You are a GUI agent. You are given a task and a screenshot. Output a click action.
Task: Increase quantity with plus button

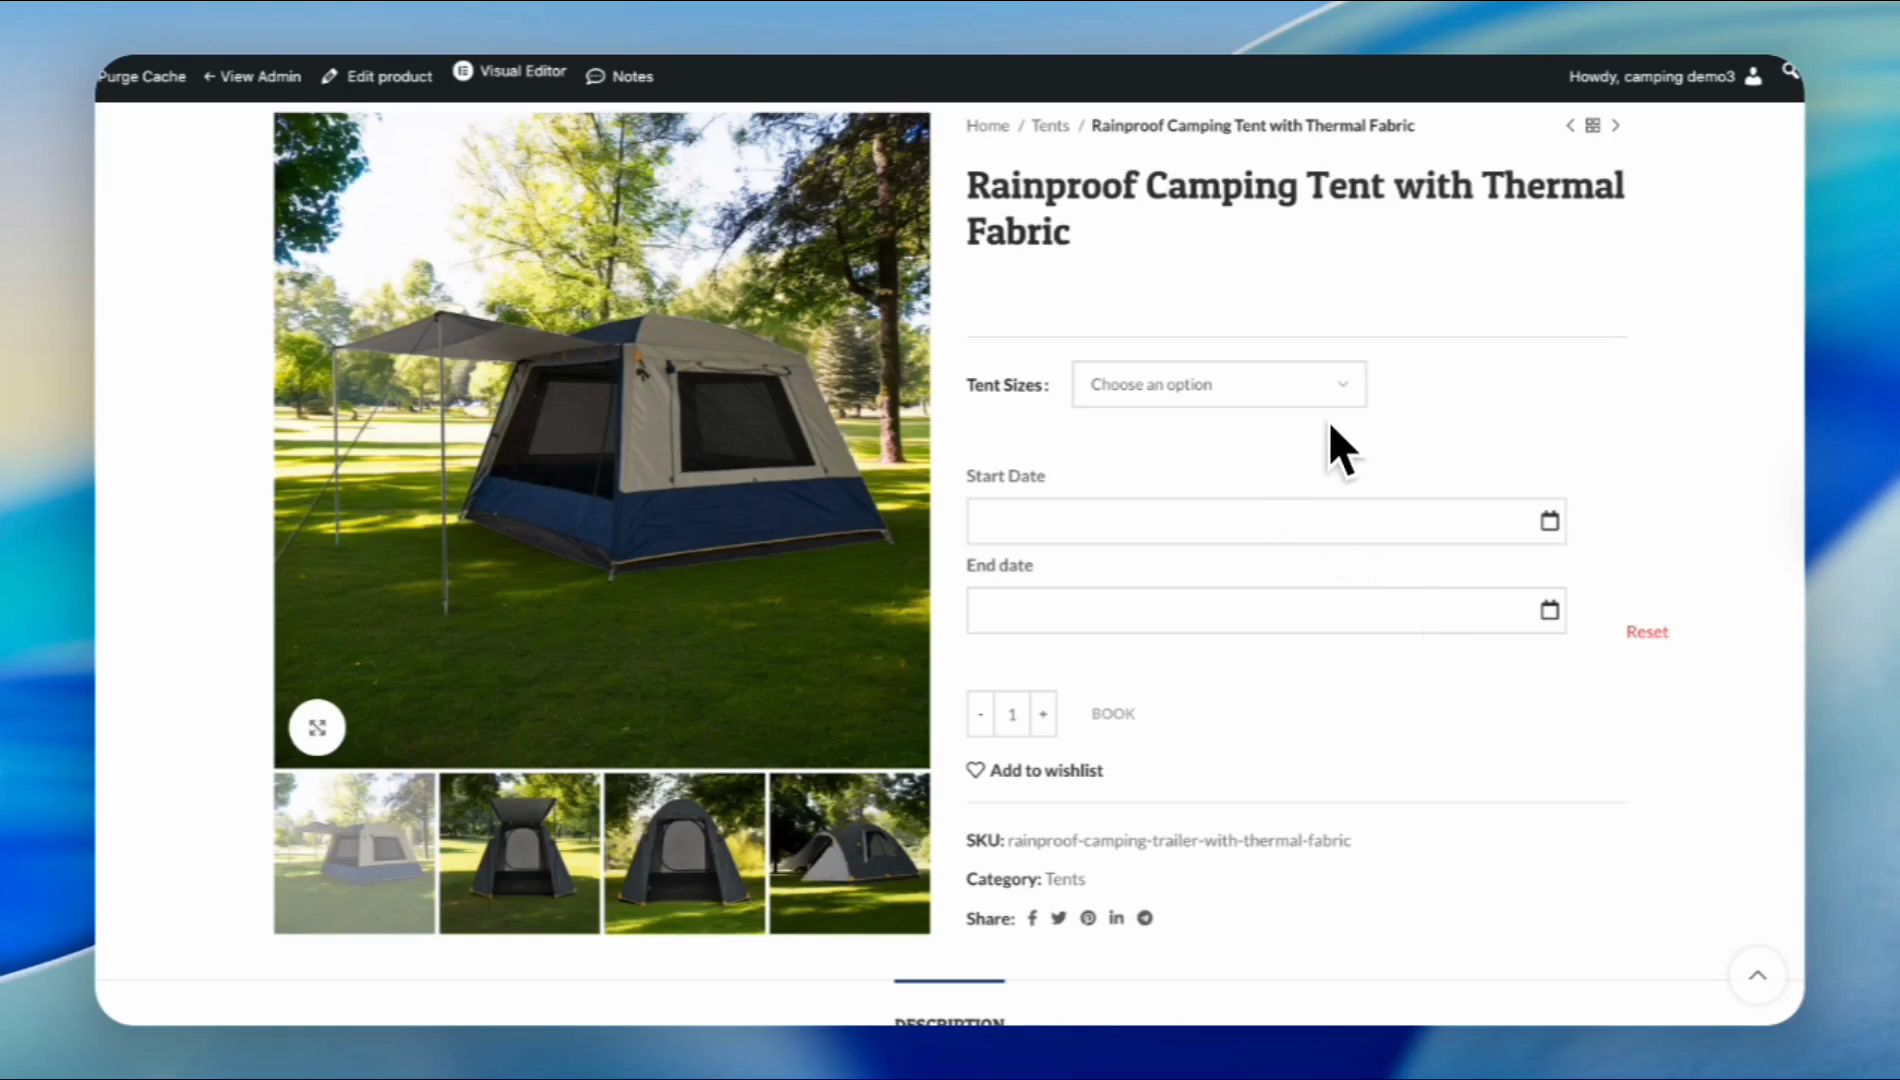point(1043,714)
